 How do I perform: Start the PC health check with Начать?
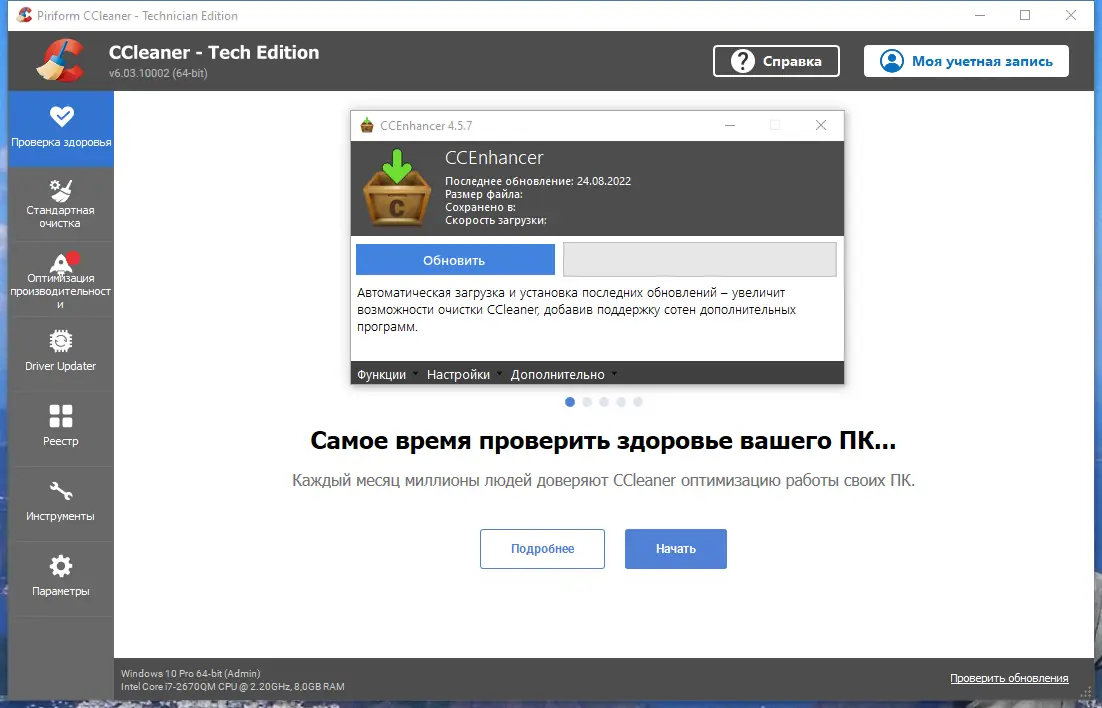(x=675, y=548)
